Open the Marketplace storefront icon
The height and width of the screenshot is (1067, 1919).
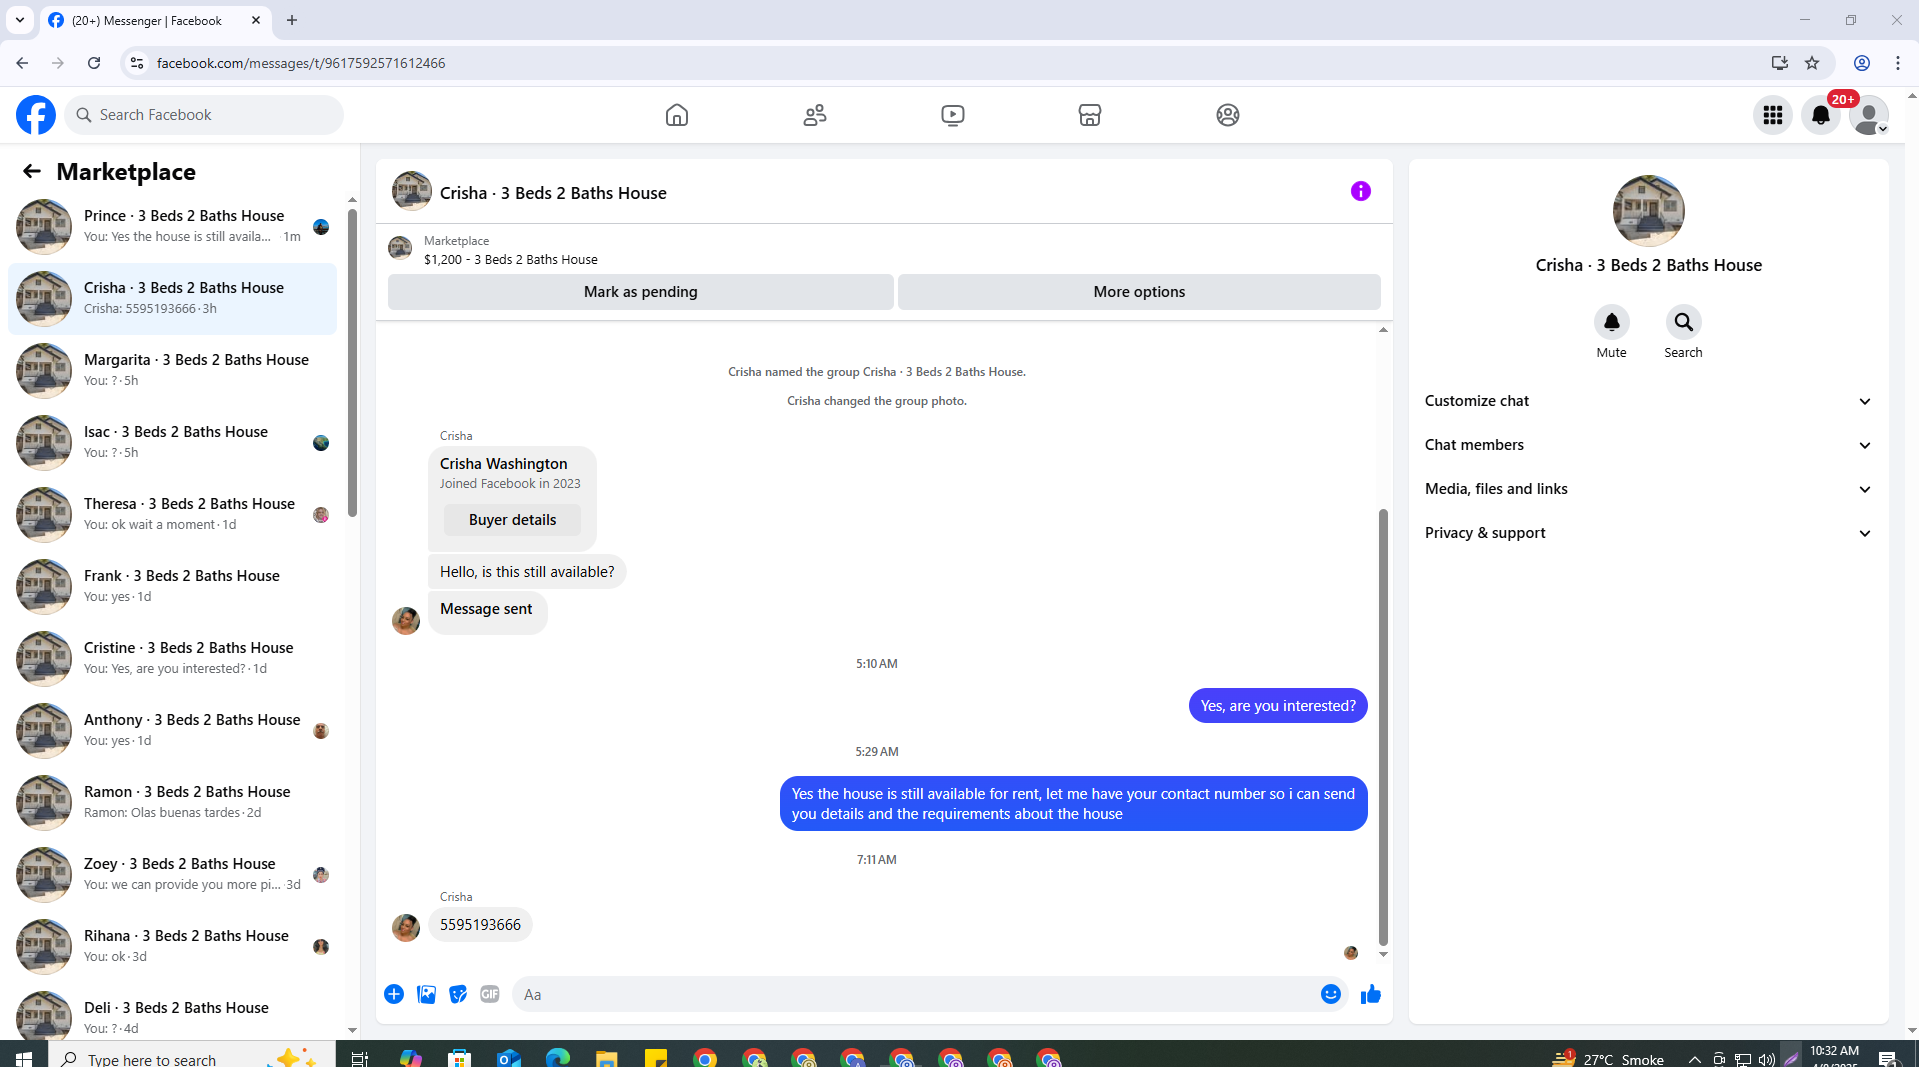tap(1090, 115)
